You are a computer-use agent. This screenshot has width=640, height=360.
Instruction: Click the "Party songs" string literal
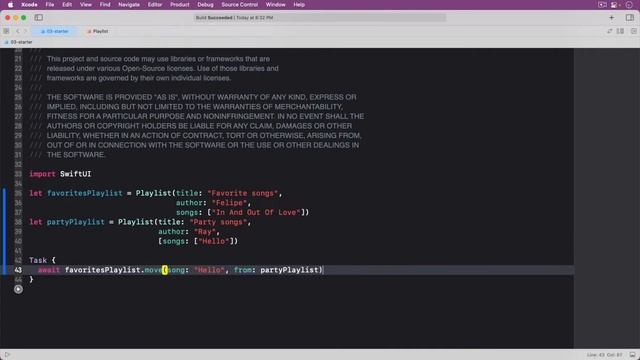point(218,222)
